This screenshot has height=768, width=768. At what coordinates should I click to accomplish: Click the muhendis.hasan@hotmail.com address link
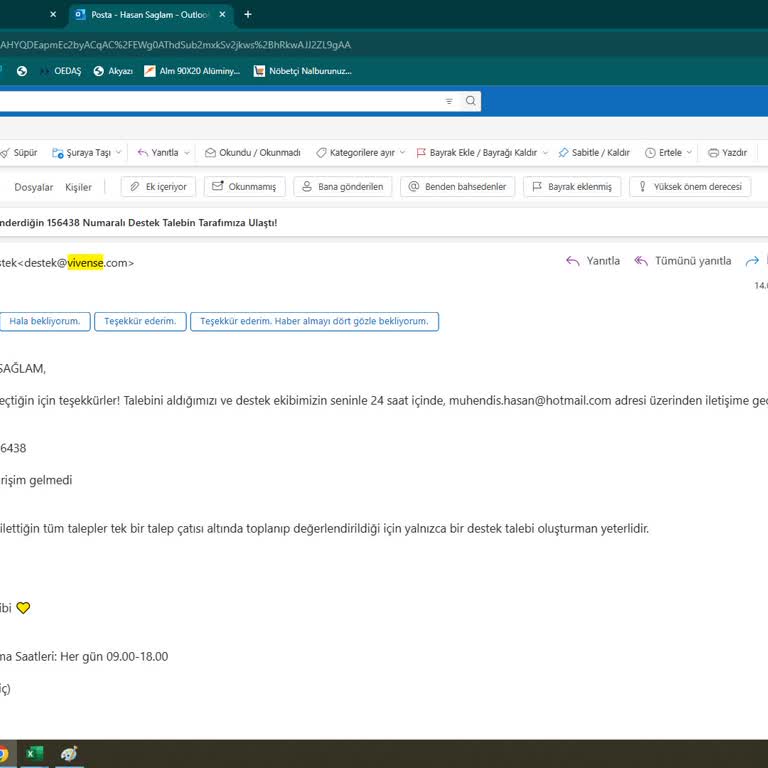click(x=530, y=401)
